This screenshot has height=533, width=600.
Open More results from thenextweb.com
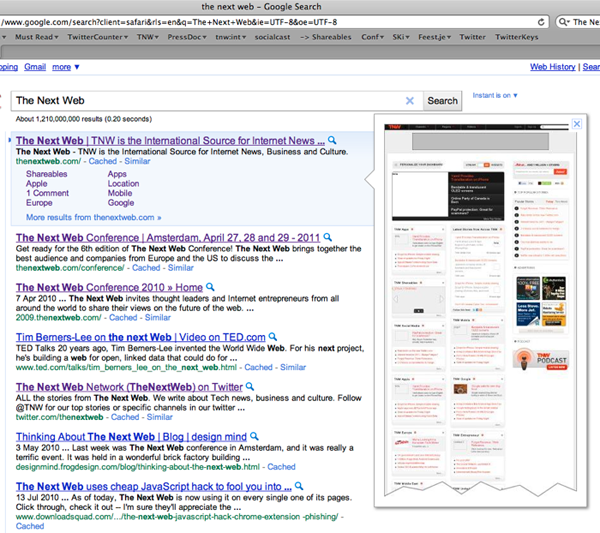[x=94, y=217]
